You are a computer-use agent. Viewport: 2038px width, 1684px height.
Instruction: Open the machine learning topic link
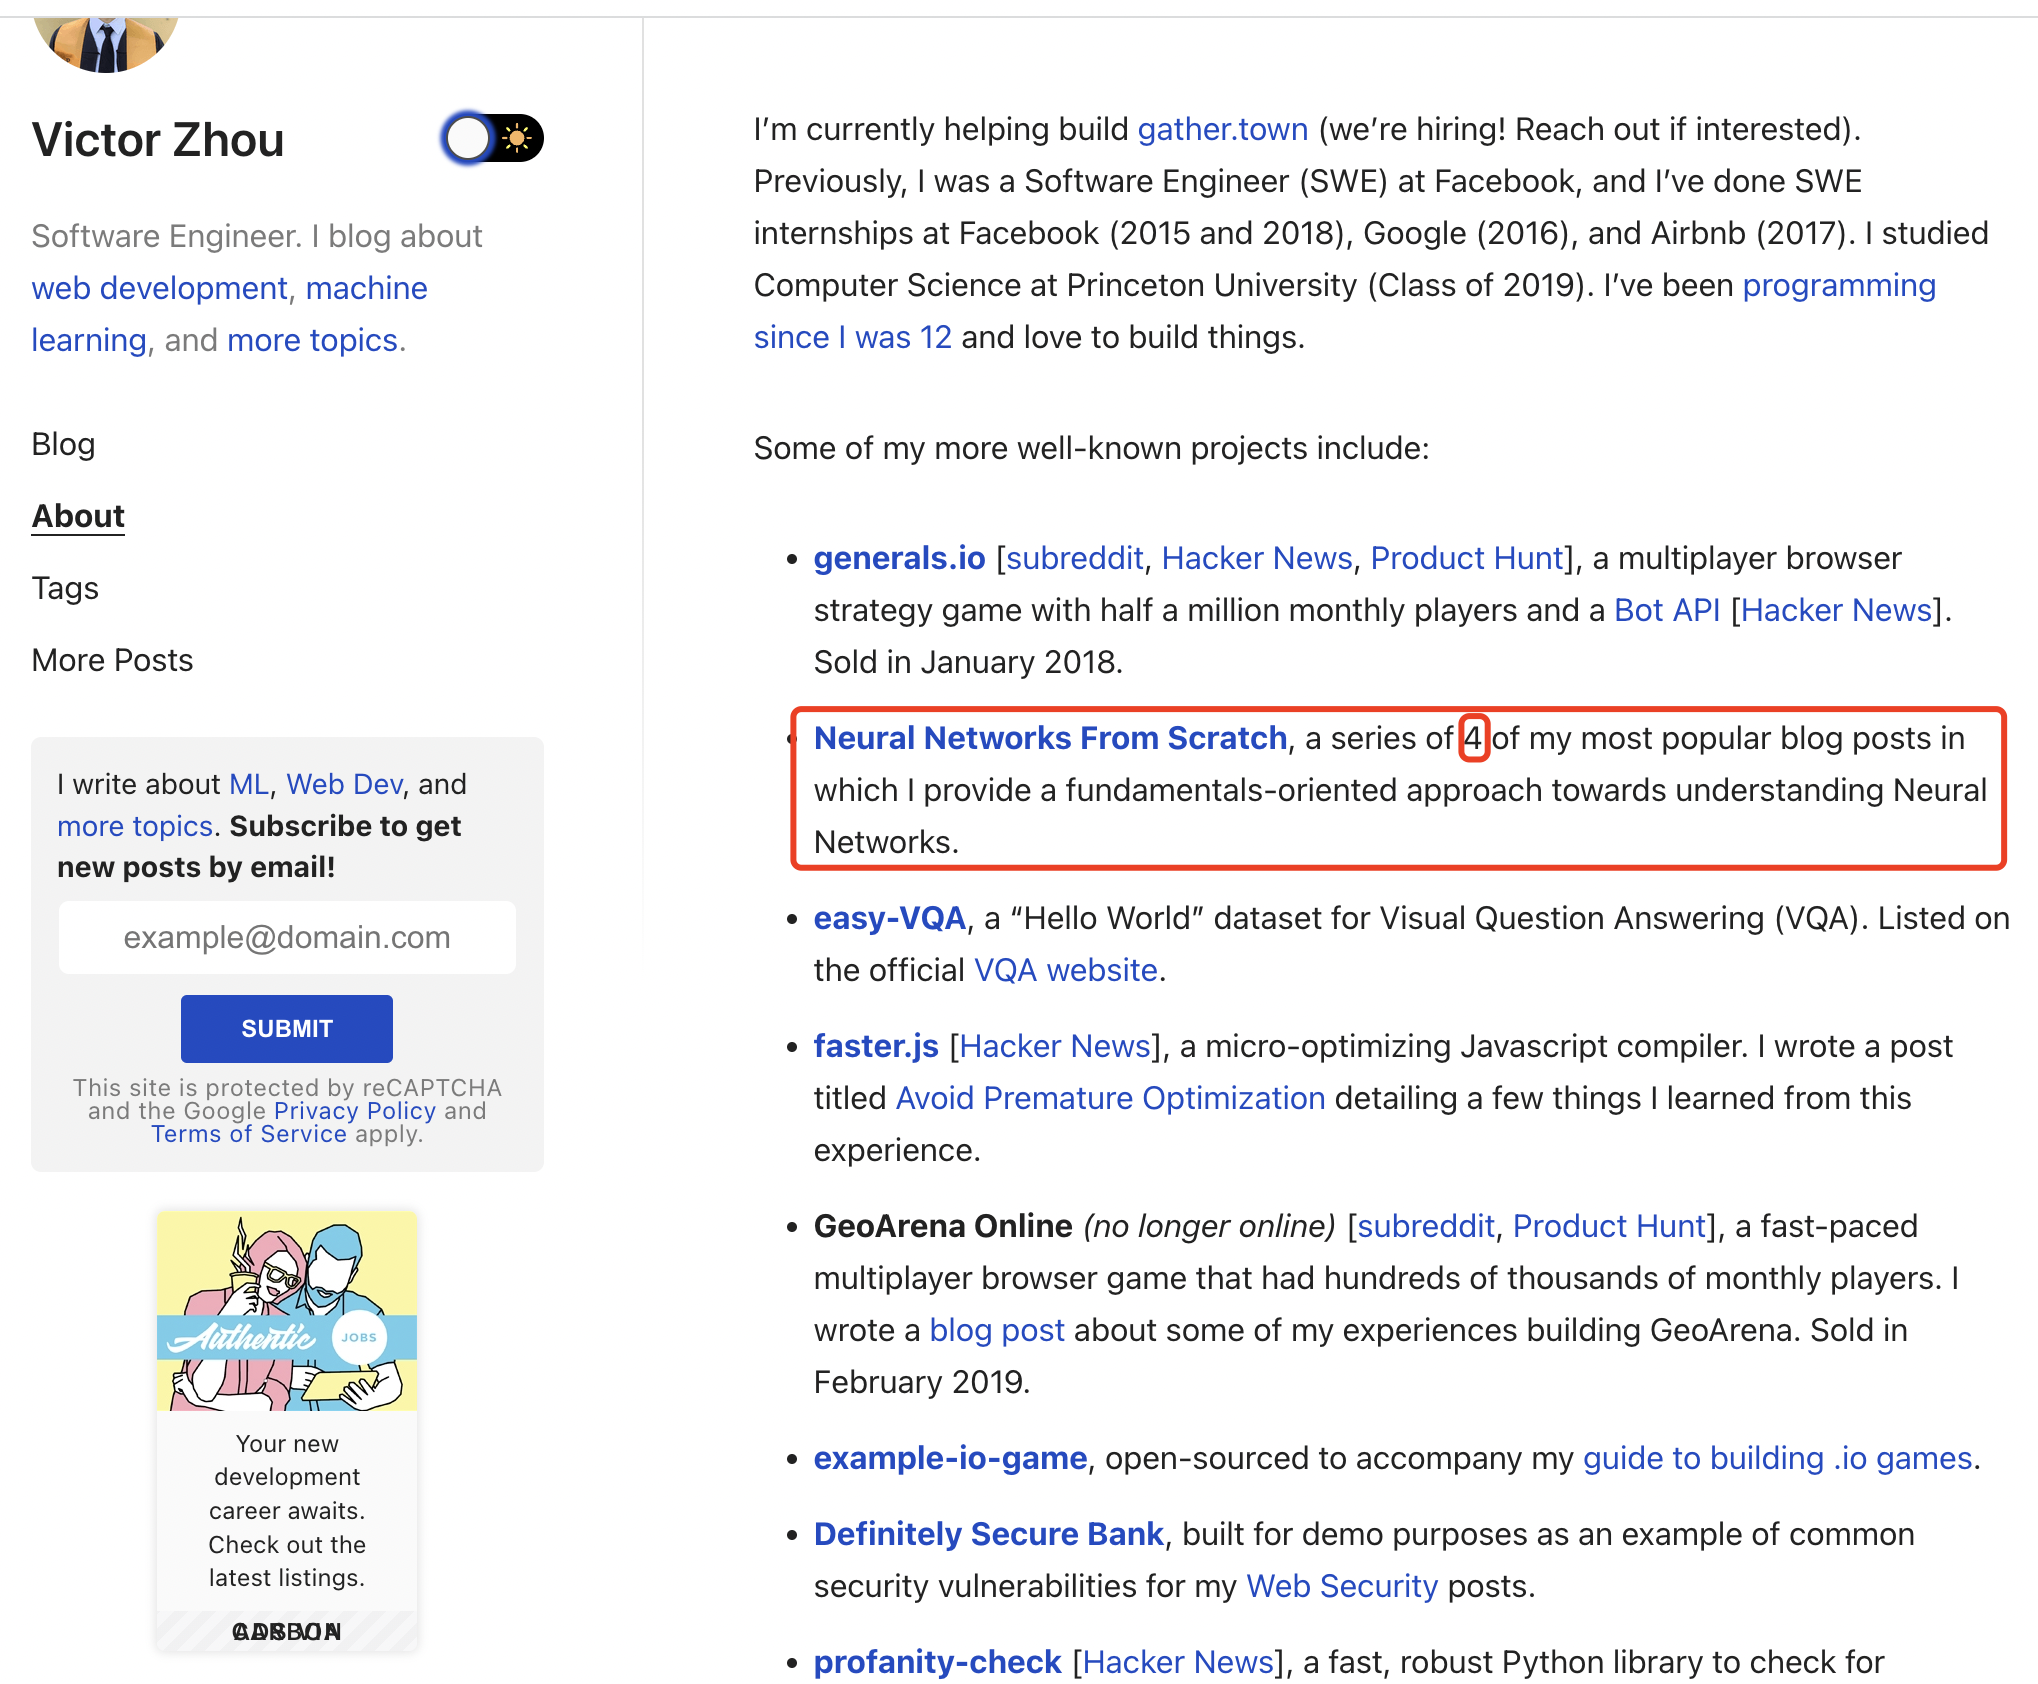(229, 314)
